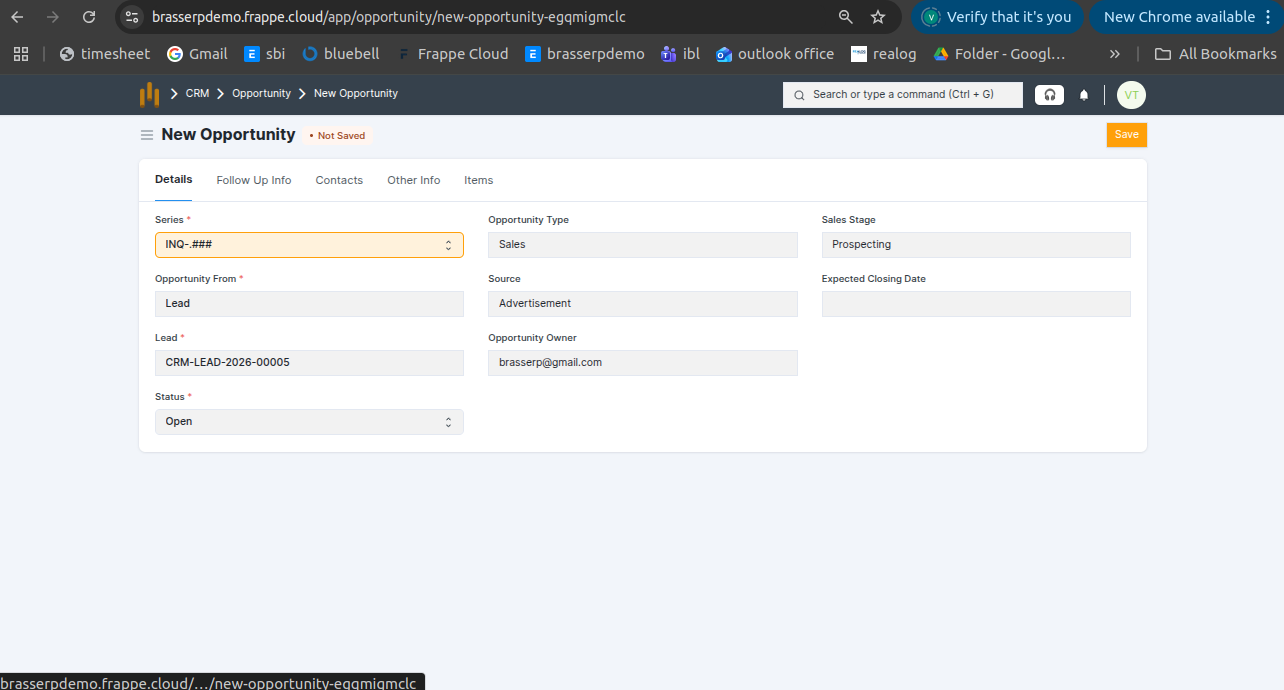Click the headset help icon
Viewport: 1284px width, 690px height.
point(1049,95)
